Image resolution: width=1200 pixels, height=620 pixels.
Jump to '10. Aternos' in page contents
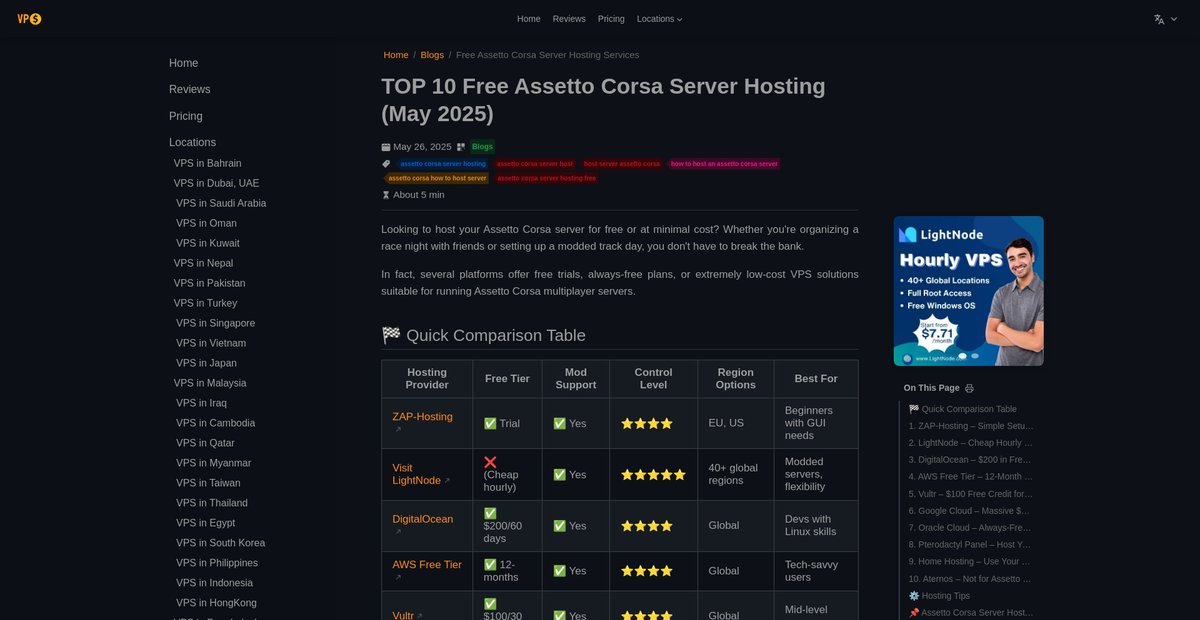971,579
